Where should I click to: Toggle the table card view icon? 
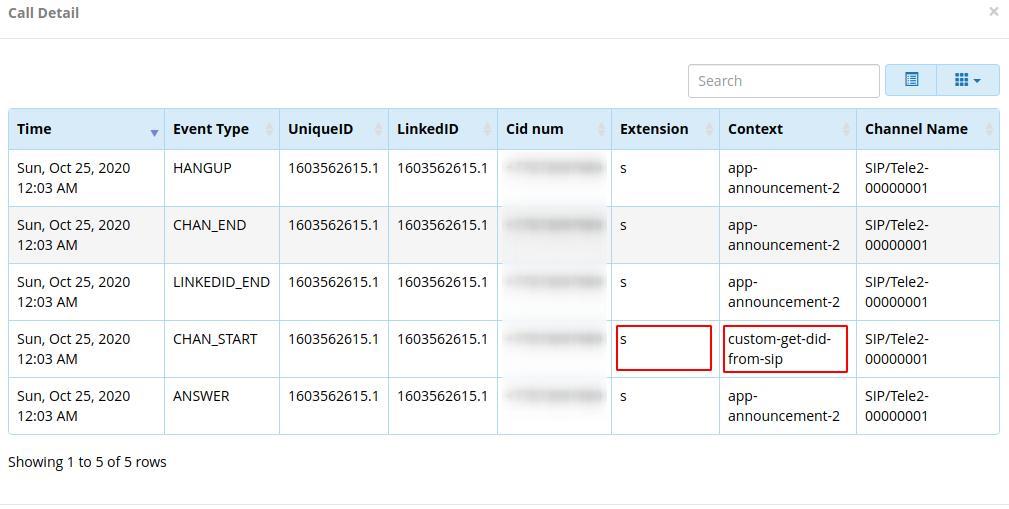(911, 80)
